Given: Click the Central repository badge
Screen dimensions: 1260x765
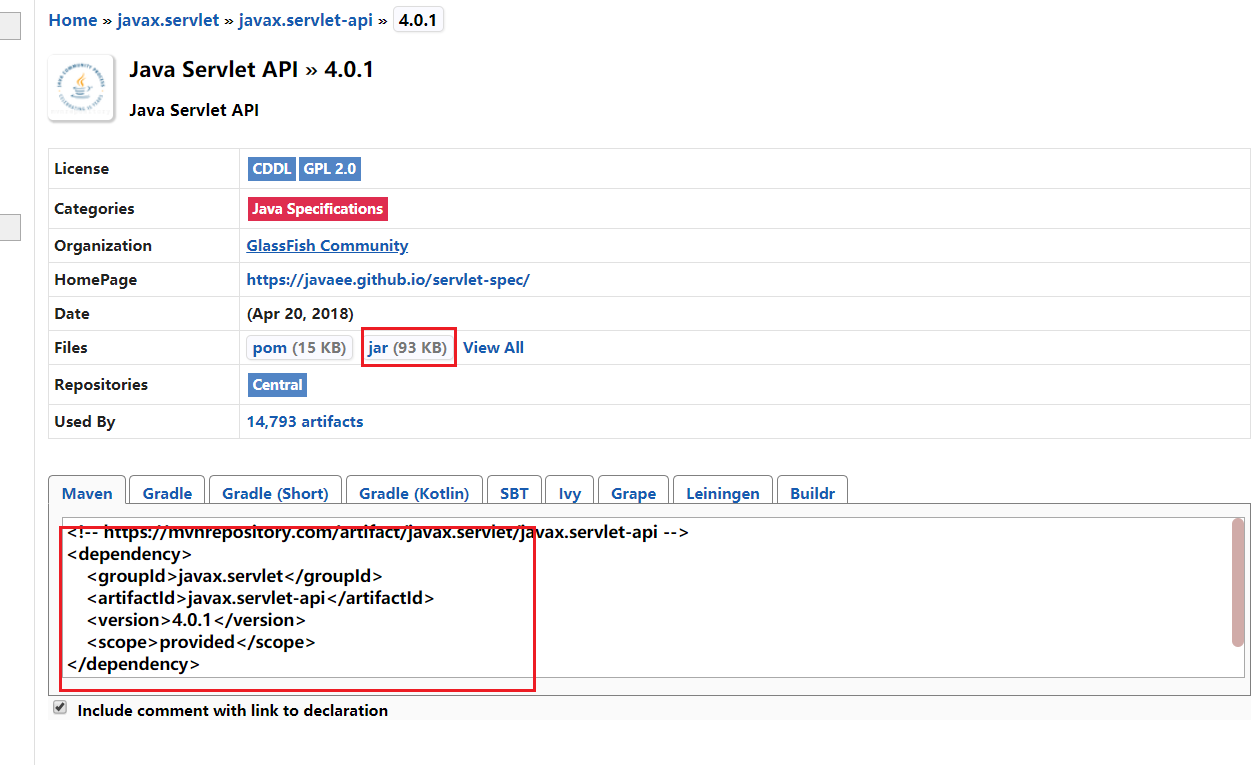Looking at the screenshot, I should click(x=277, y=385).
